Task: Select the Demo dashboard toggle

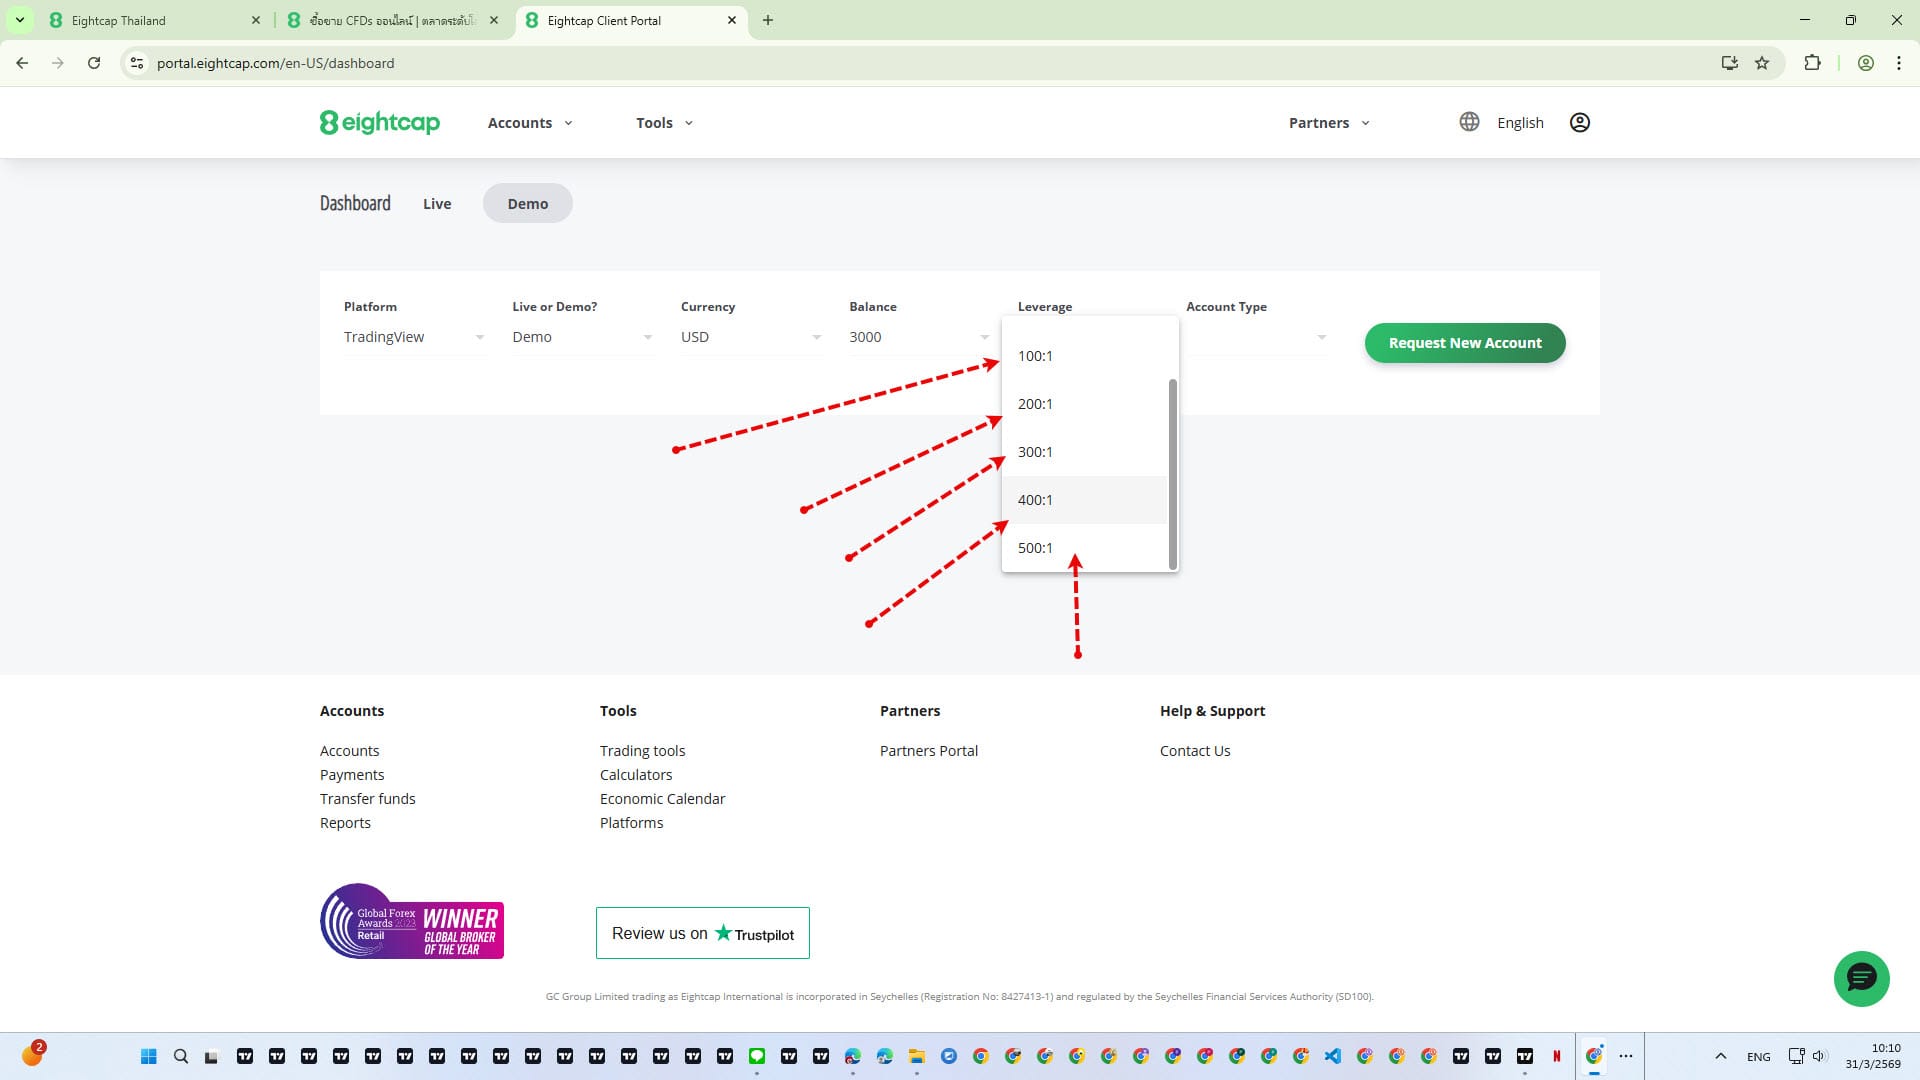Action: pyautogui.click(x=527, y=204)
